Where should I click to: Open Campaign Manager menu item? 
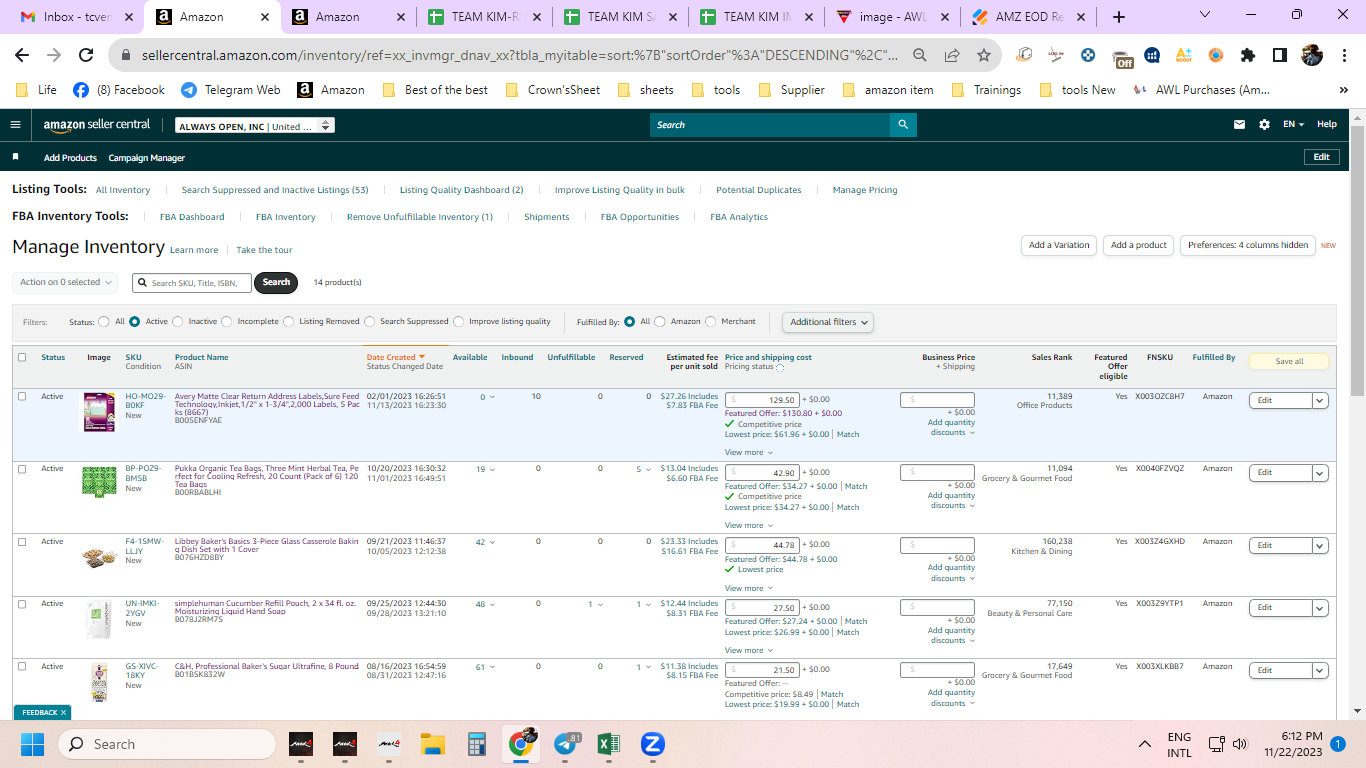point(146,158)
